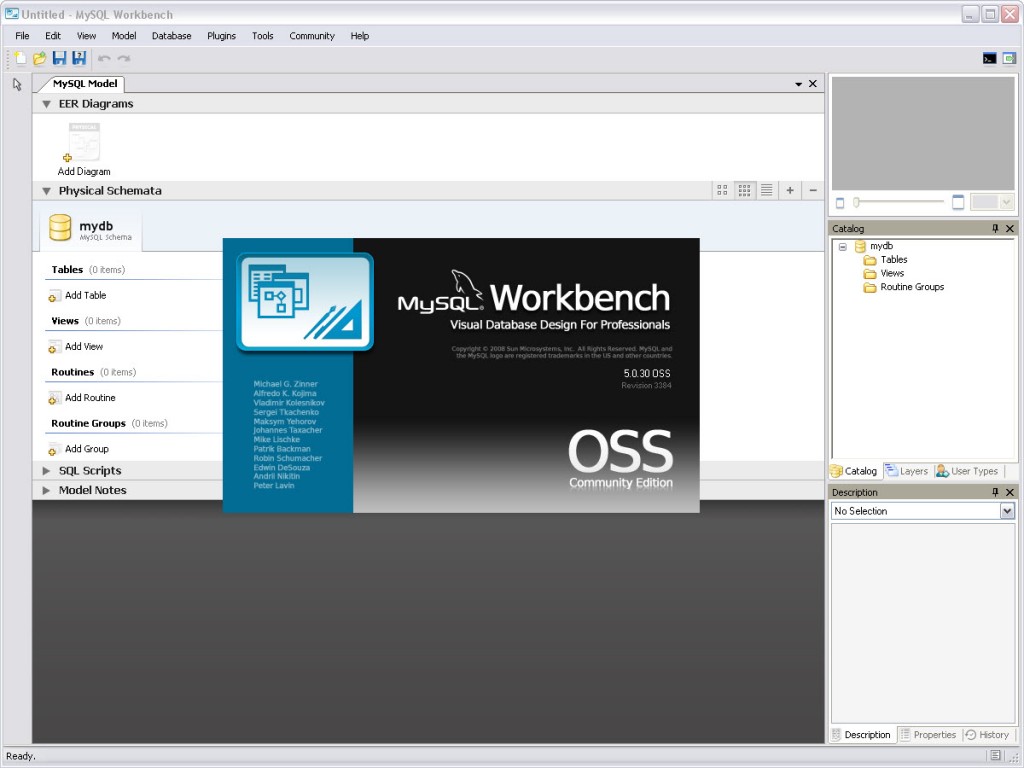Open an existing model via folder icon
The height and width of the screenshot is (768, 1024).
click(x=40, y=58)
